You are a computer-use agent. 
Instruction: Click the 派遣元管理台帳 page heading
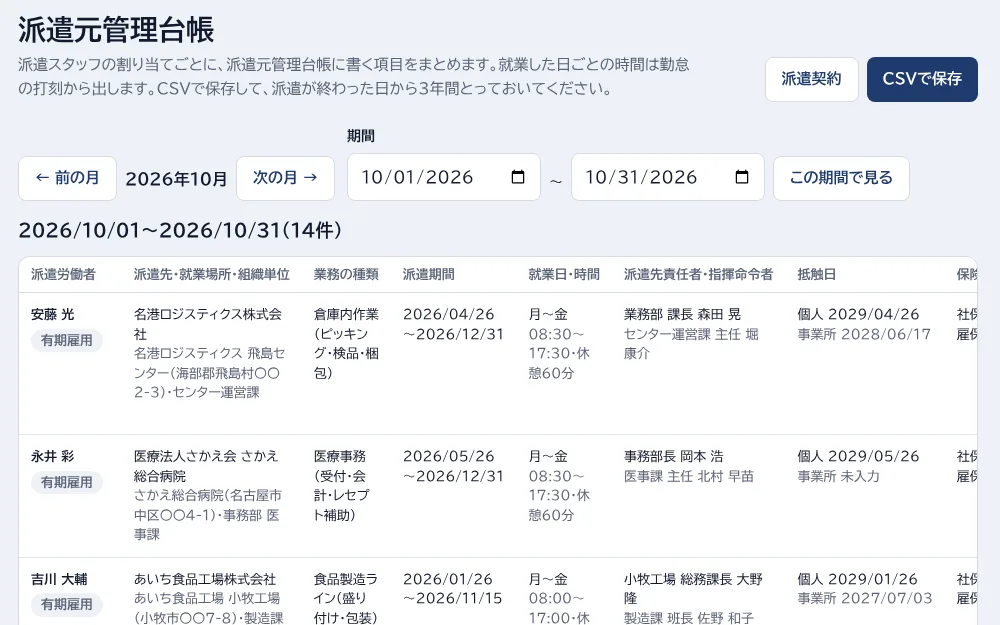pyautogui.click(x=116, y=30)
